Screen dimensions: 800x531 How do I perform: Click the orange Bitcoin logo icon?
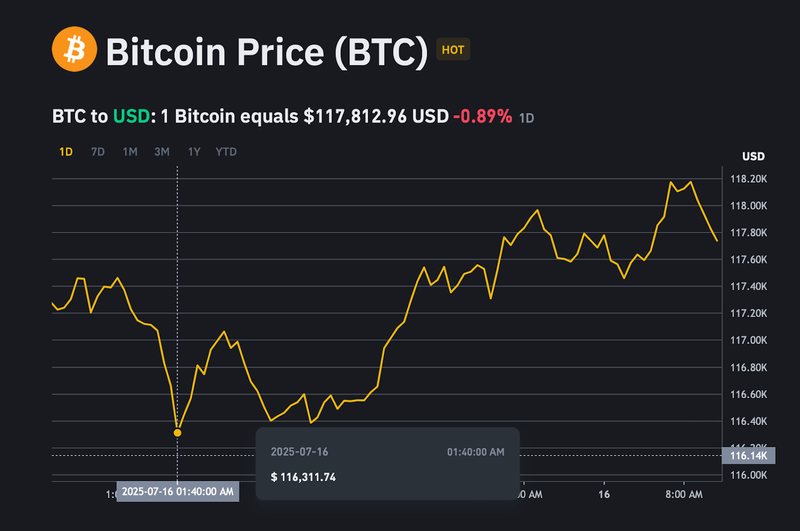tap(74, 49)
